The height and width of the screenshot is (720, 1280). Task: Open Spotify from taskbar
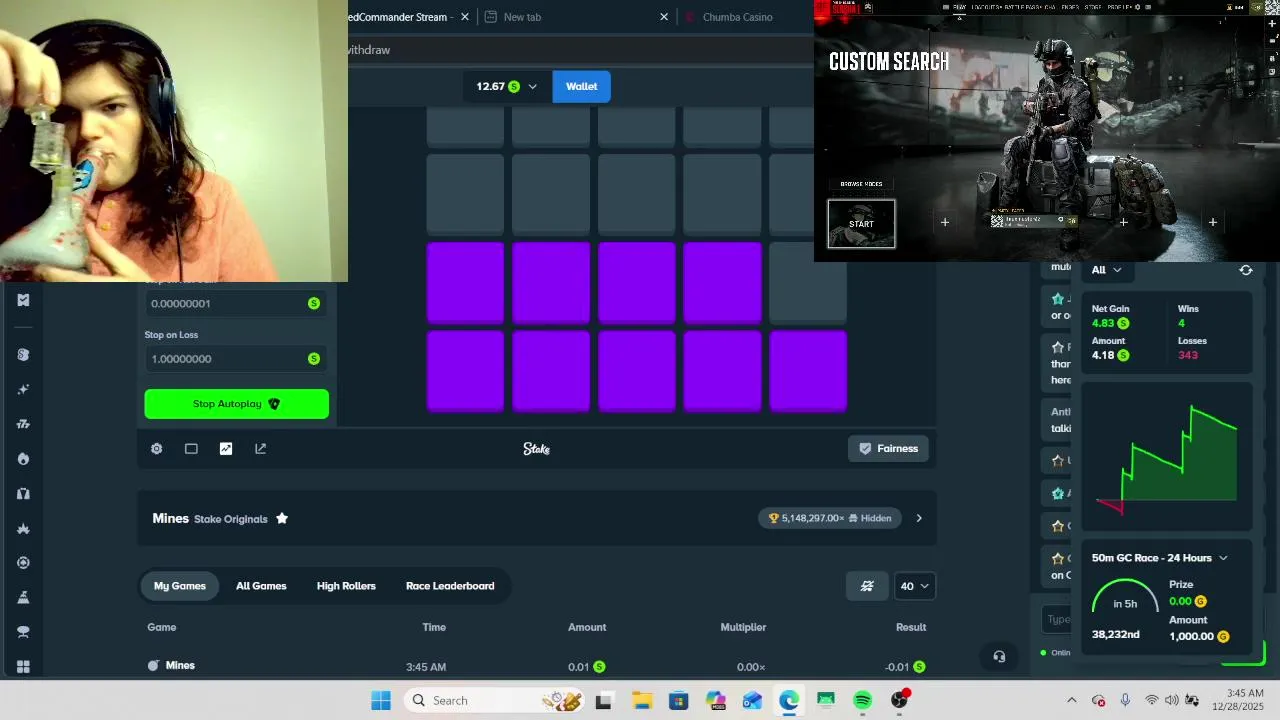click(862, 701)
